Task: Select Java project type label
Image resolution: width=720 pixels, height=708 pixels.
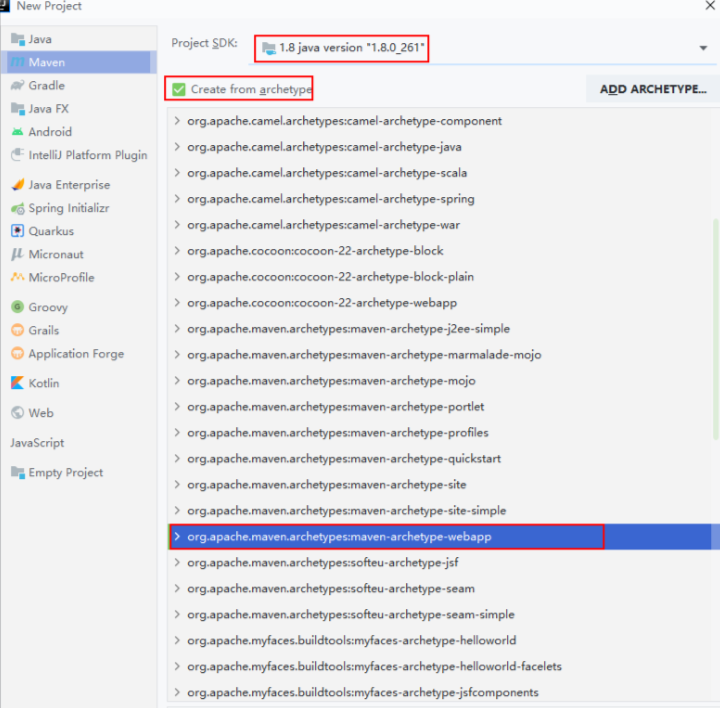Action: click(40, 39)
